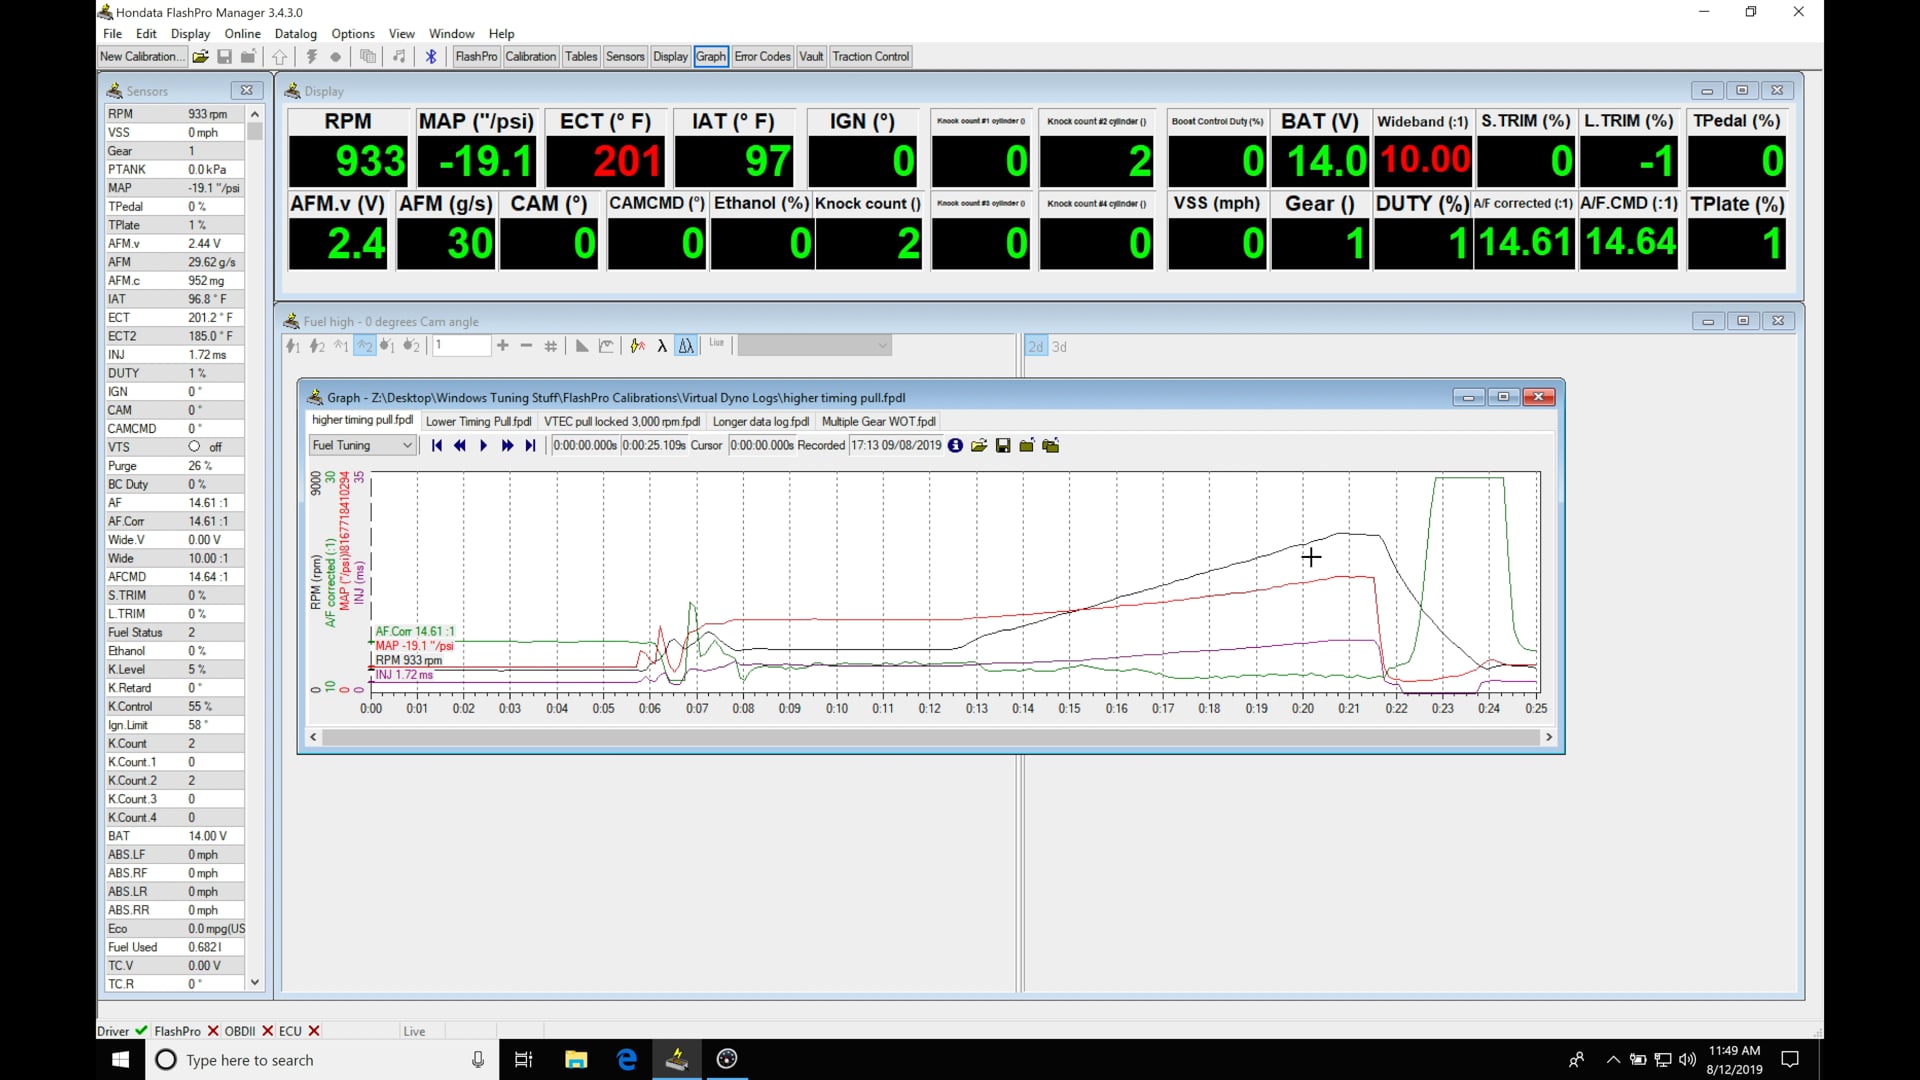The height and width of the screenshot is (1080, 1920).
Task: Click the play button to replay the datalog
Action: 483,446
